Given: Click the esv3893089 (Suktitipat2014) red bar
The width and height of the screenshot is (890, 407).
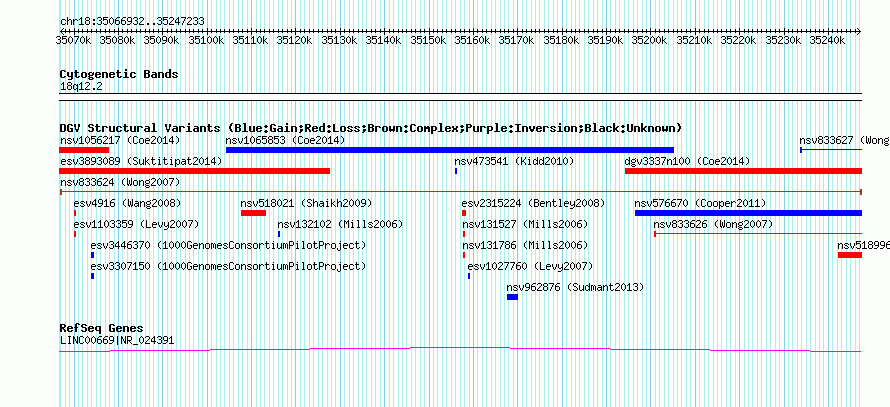Looking at the screenshot, I should [x=195, y=171].
